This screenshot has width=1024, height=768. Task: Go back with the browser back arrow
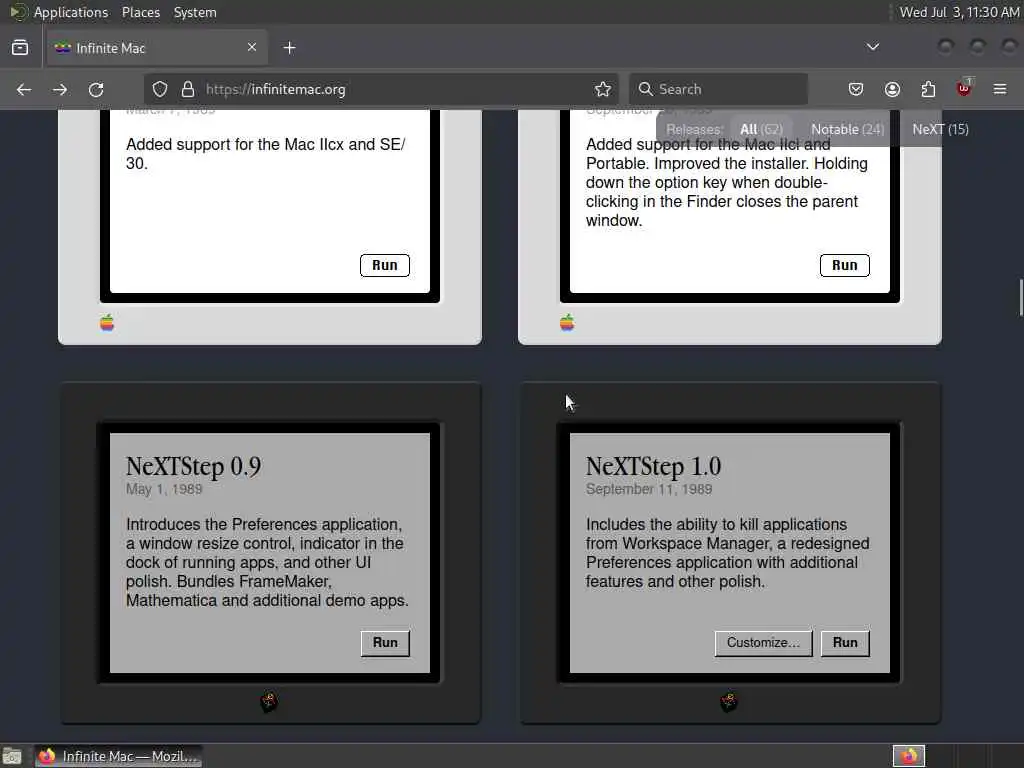click(24, 89)
